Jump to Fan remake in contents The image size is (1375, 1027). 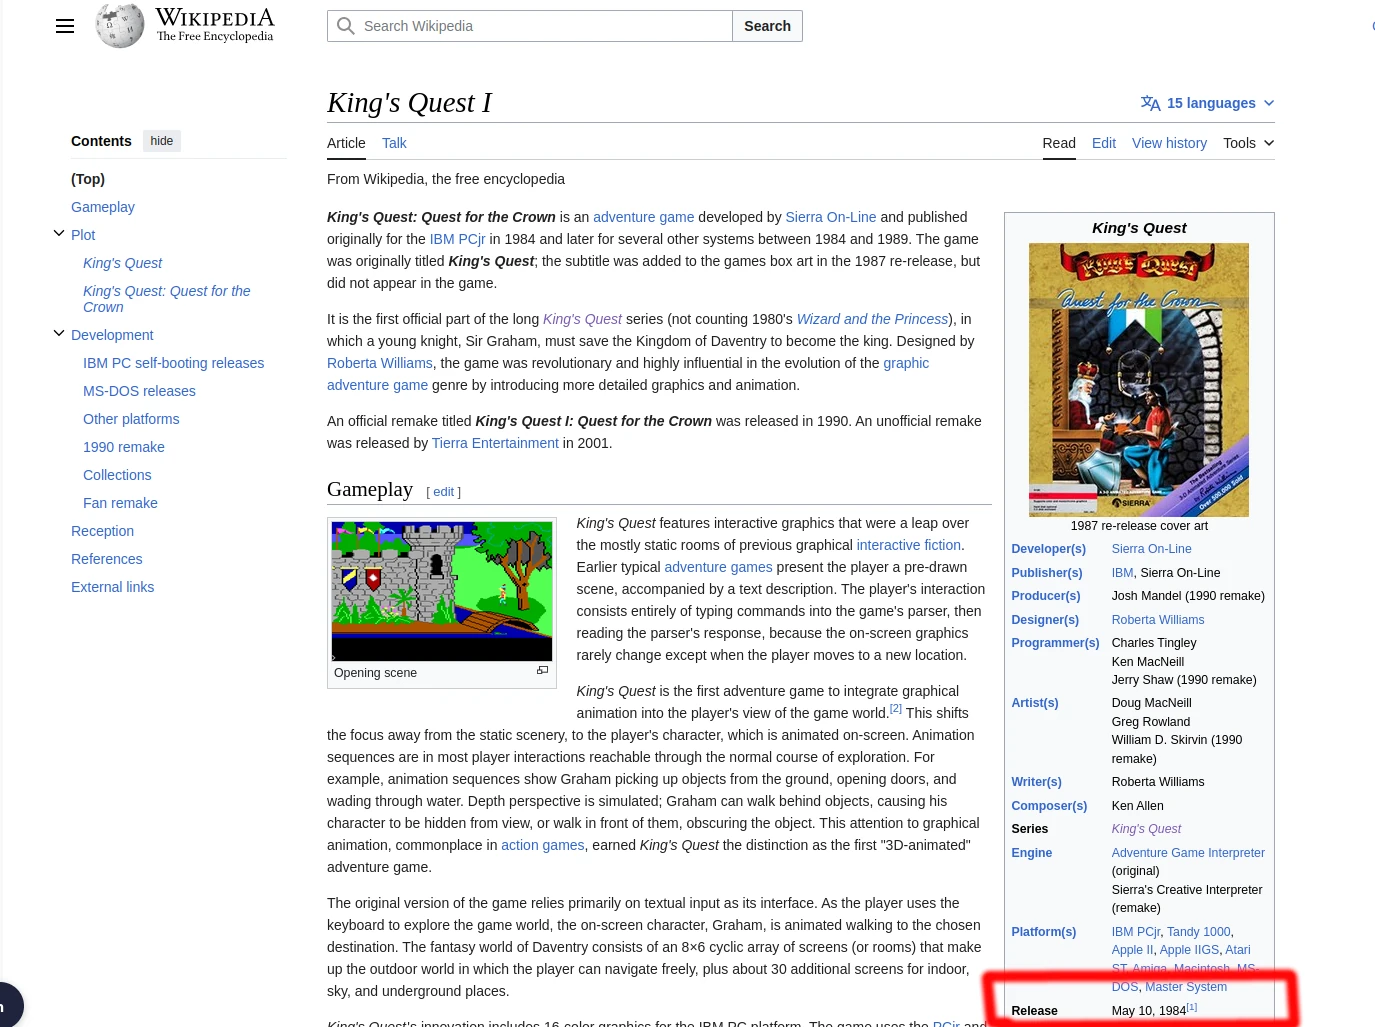click(120, 503)
